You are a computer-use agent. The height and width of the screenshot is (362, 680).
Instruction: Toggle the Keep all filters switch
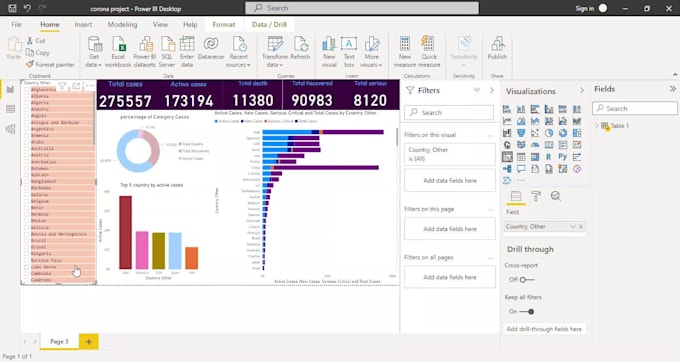(526, 311)
